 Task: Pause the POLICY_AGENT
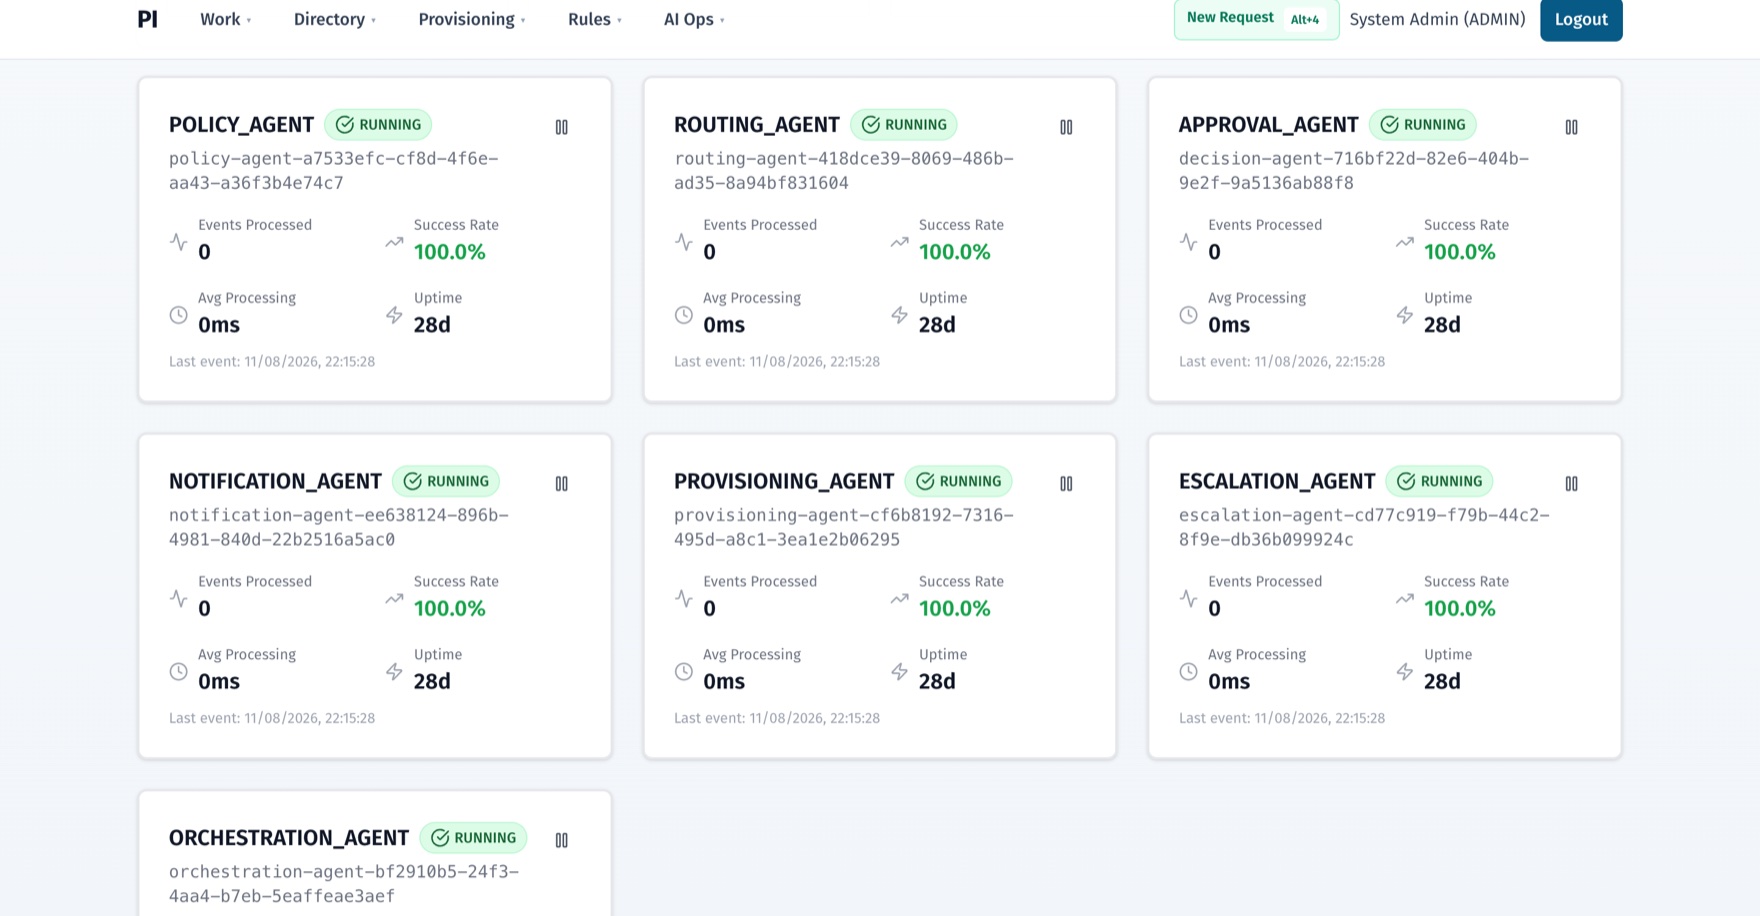click(x=561, y=127)
